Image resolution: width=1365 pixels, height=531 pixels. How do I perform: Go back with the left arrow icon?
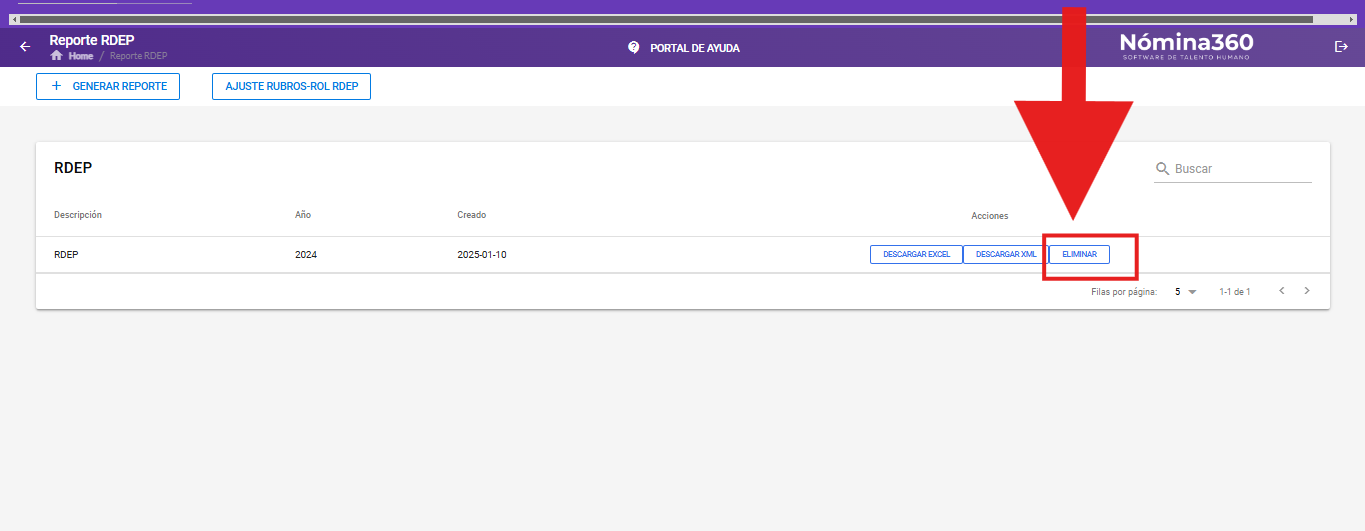coord(25,47)
